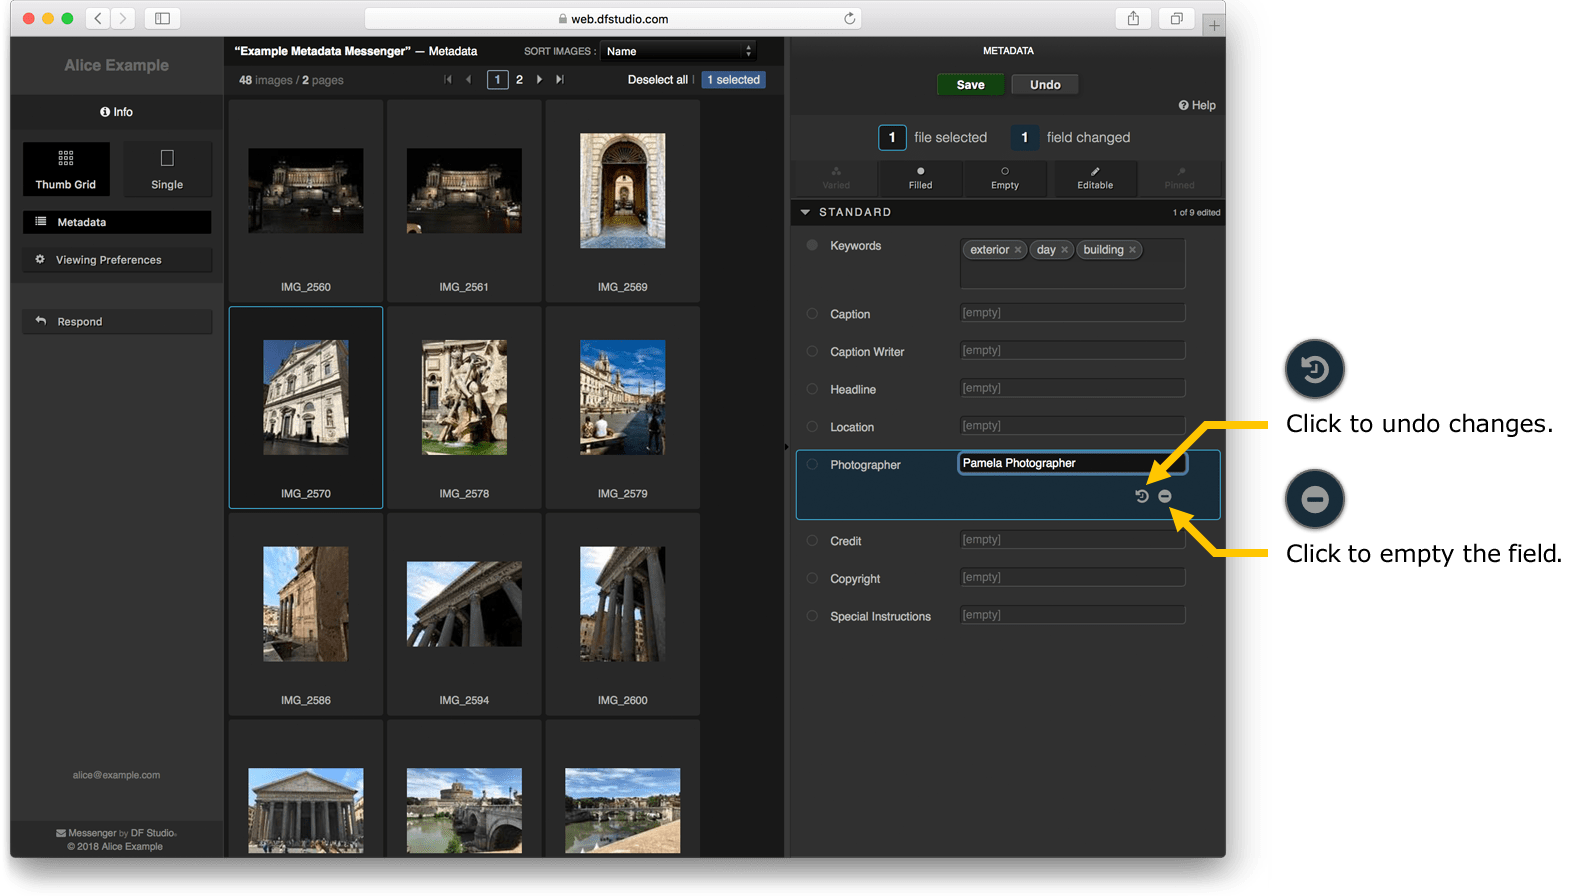Filter by Empty fields
Screen dimensions: 1580x896
[1005, 178]
